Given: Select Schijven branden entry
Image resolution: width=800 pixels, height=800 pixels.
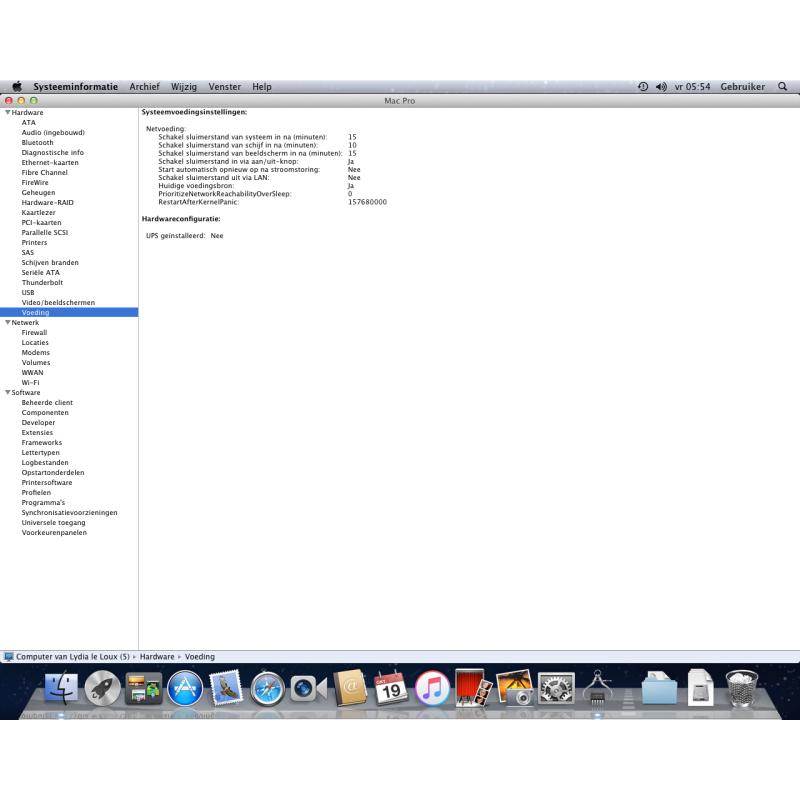Looking at the screenshot, I should (50, 263).
